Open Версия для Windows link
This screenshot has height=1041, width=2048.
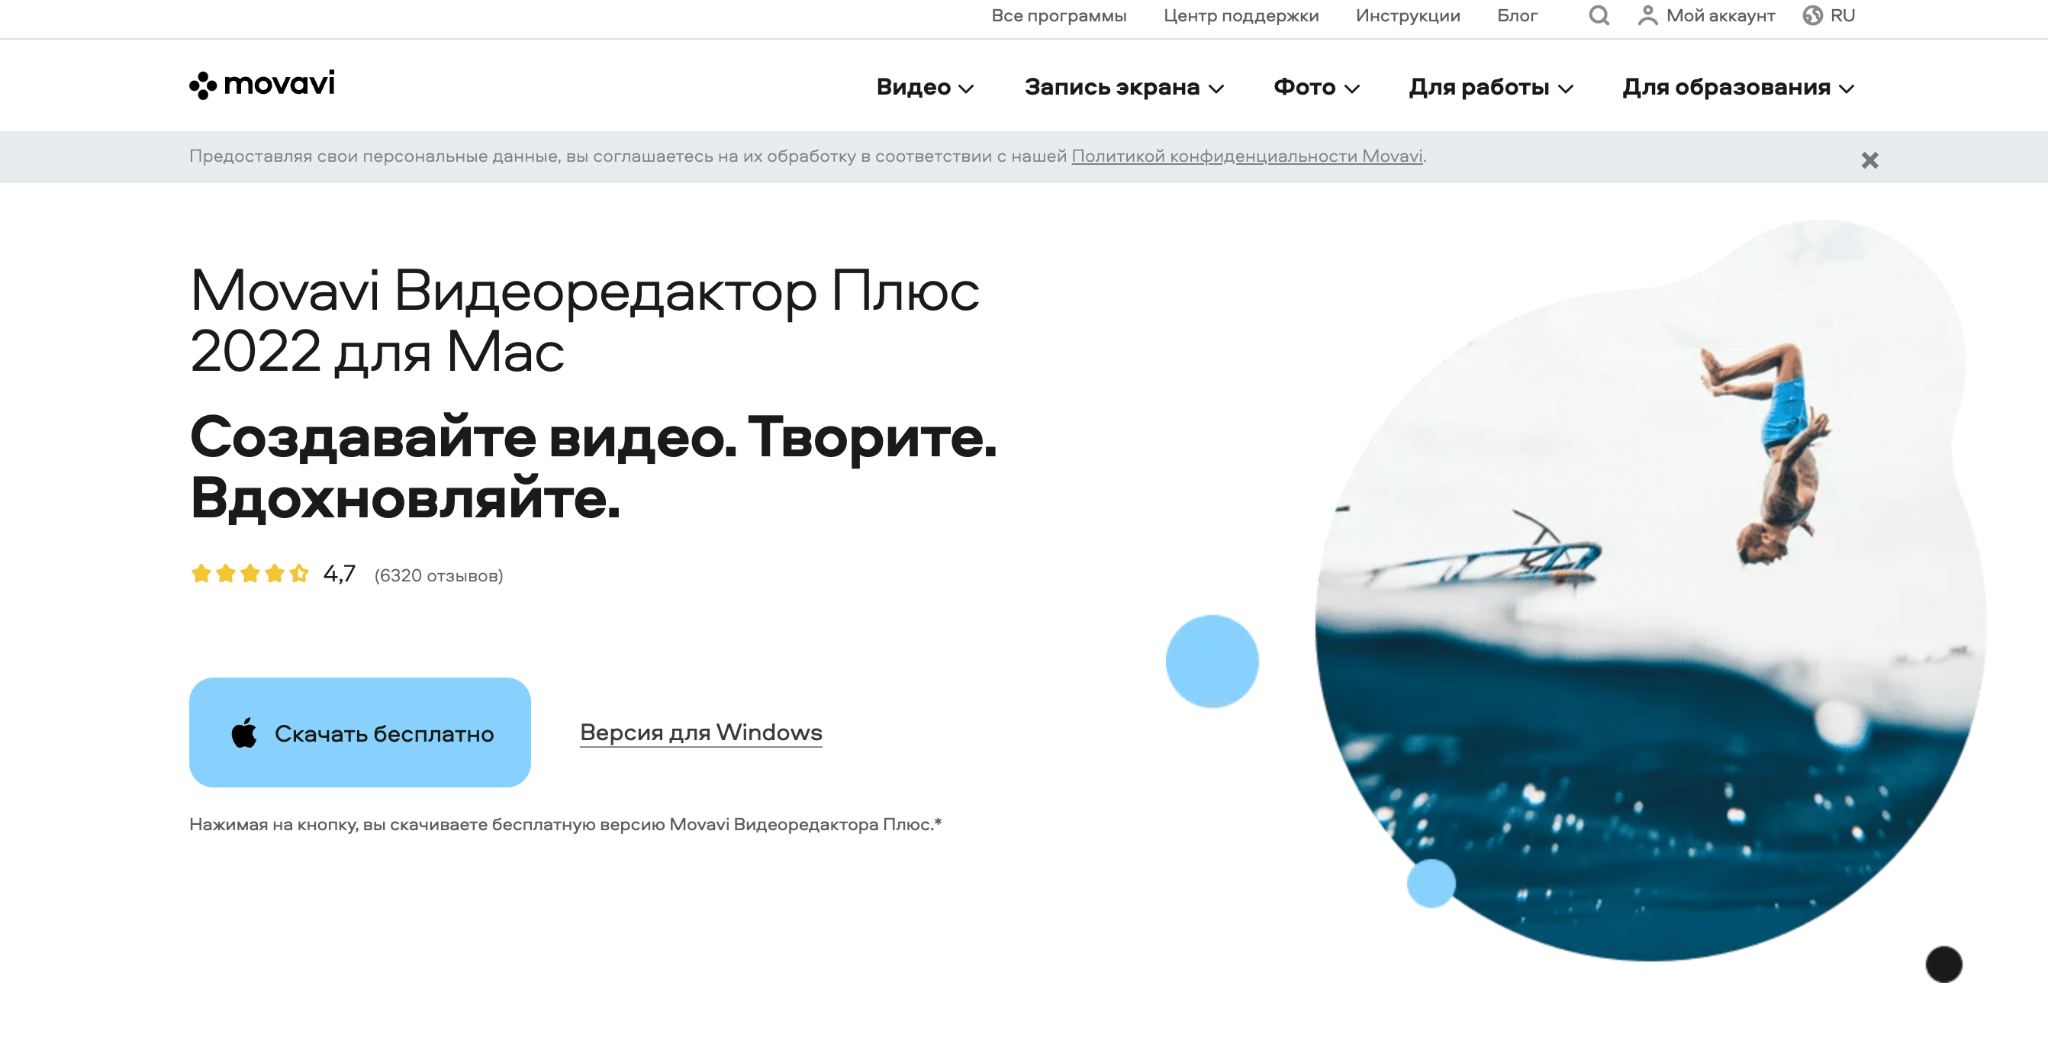[701, 733]
